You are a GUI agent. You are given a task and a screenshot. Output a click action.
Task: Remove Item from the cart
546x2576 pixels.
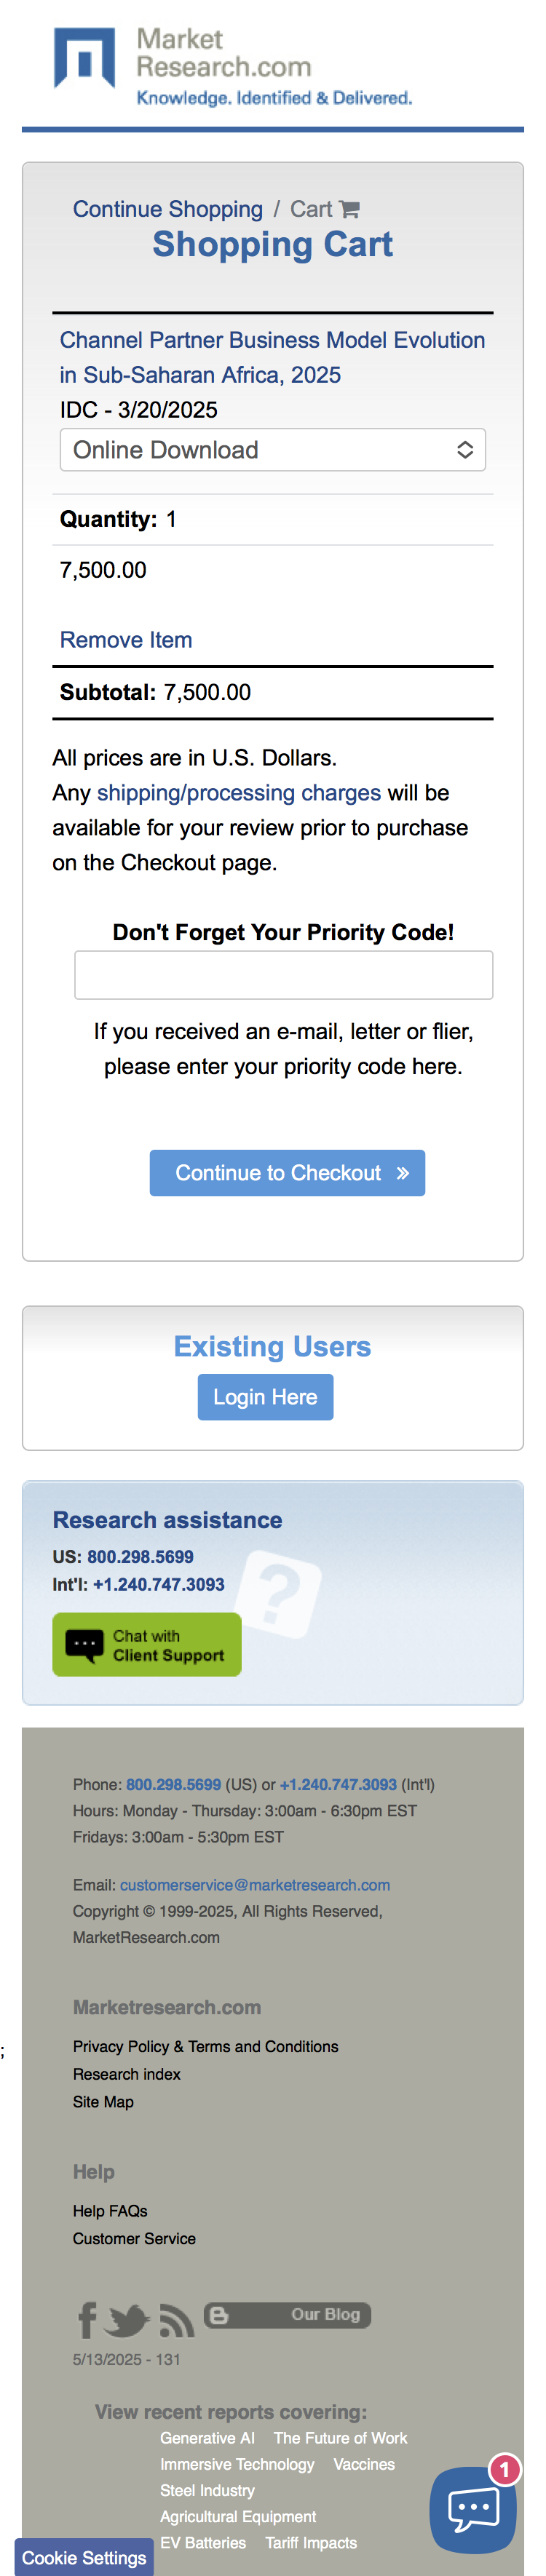coord(126,640)
